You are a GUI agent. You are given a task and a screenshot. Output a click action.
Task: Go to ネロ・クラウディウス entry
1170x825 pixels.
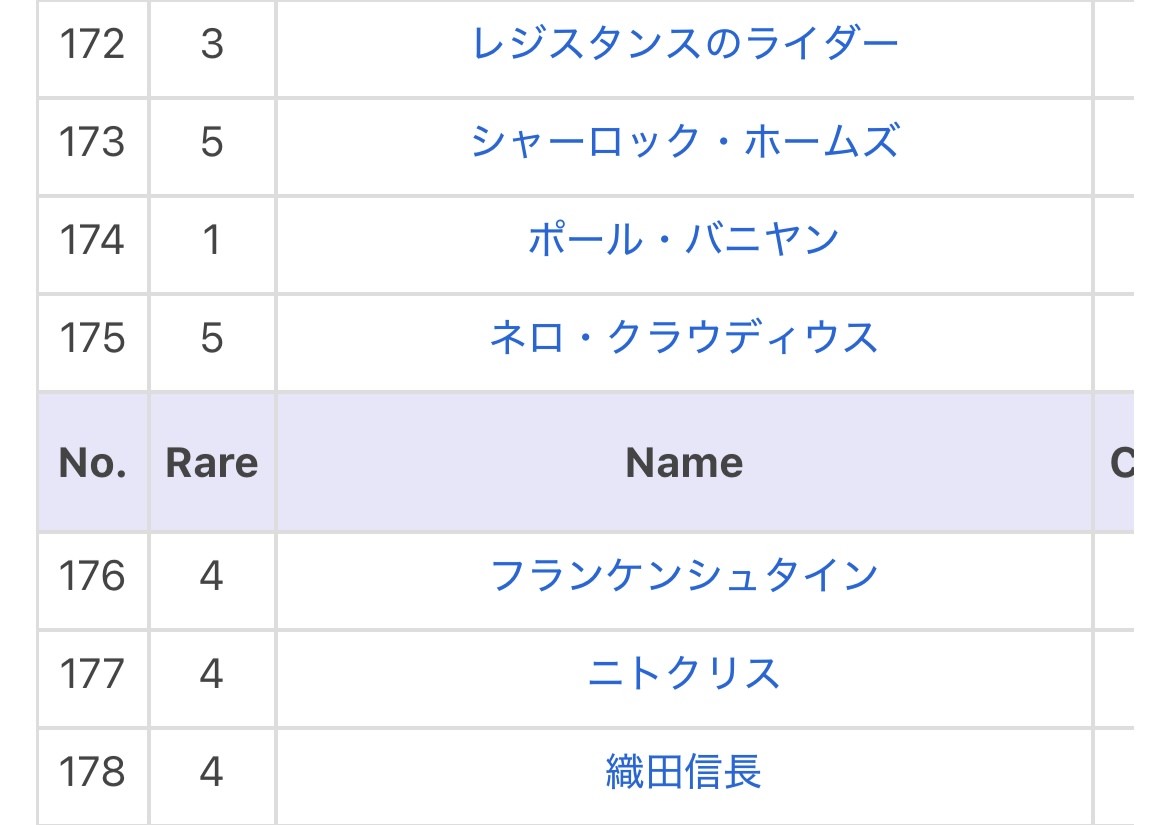click(x=684, y=338)
